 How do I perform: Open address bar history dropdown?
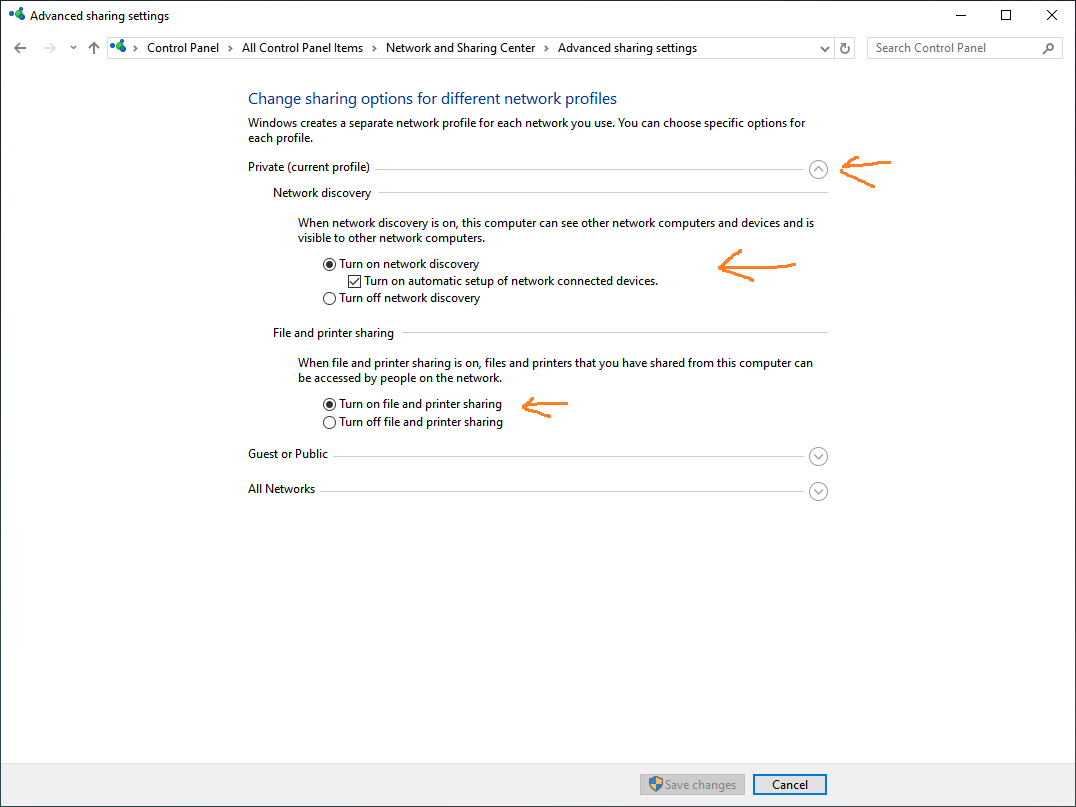pyautogui.click(x=824, y=49)
